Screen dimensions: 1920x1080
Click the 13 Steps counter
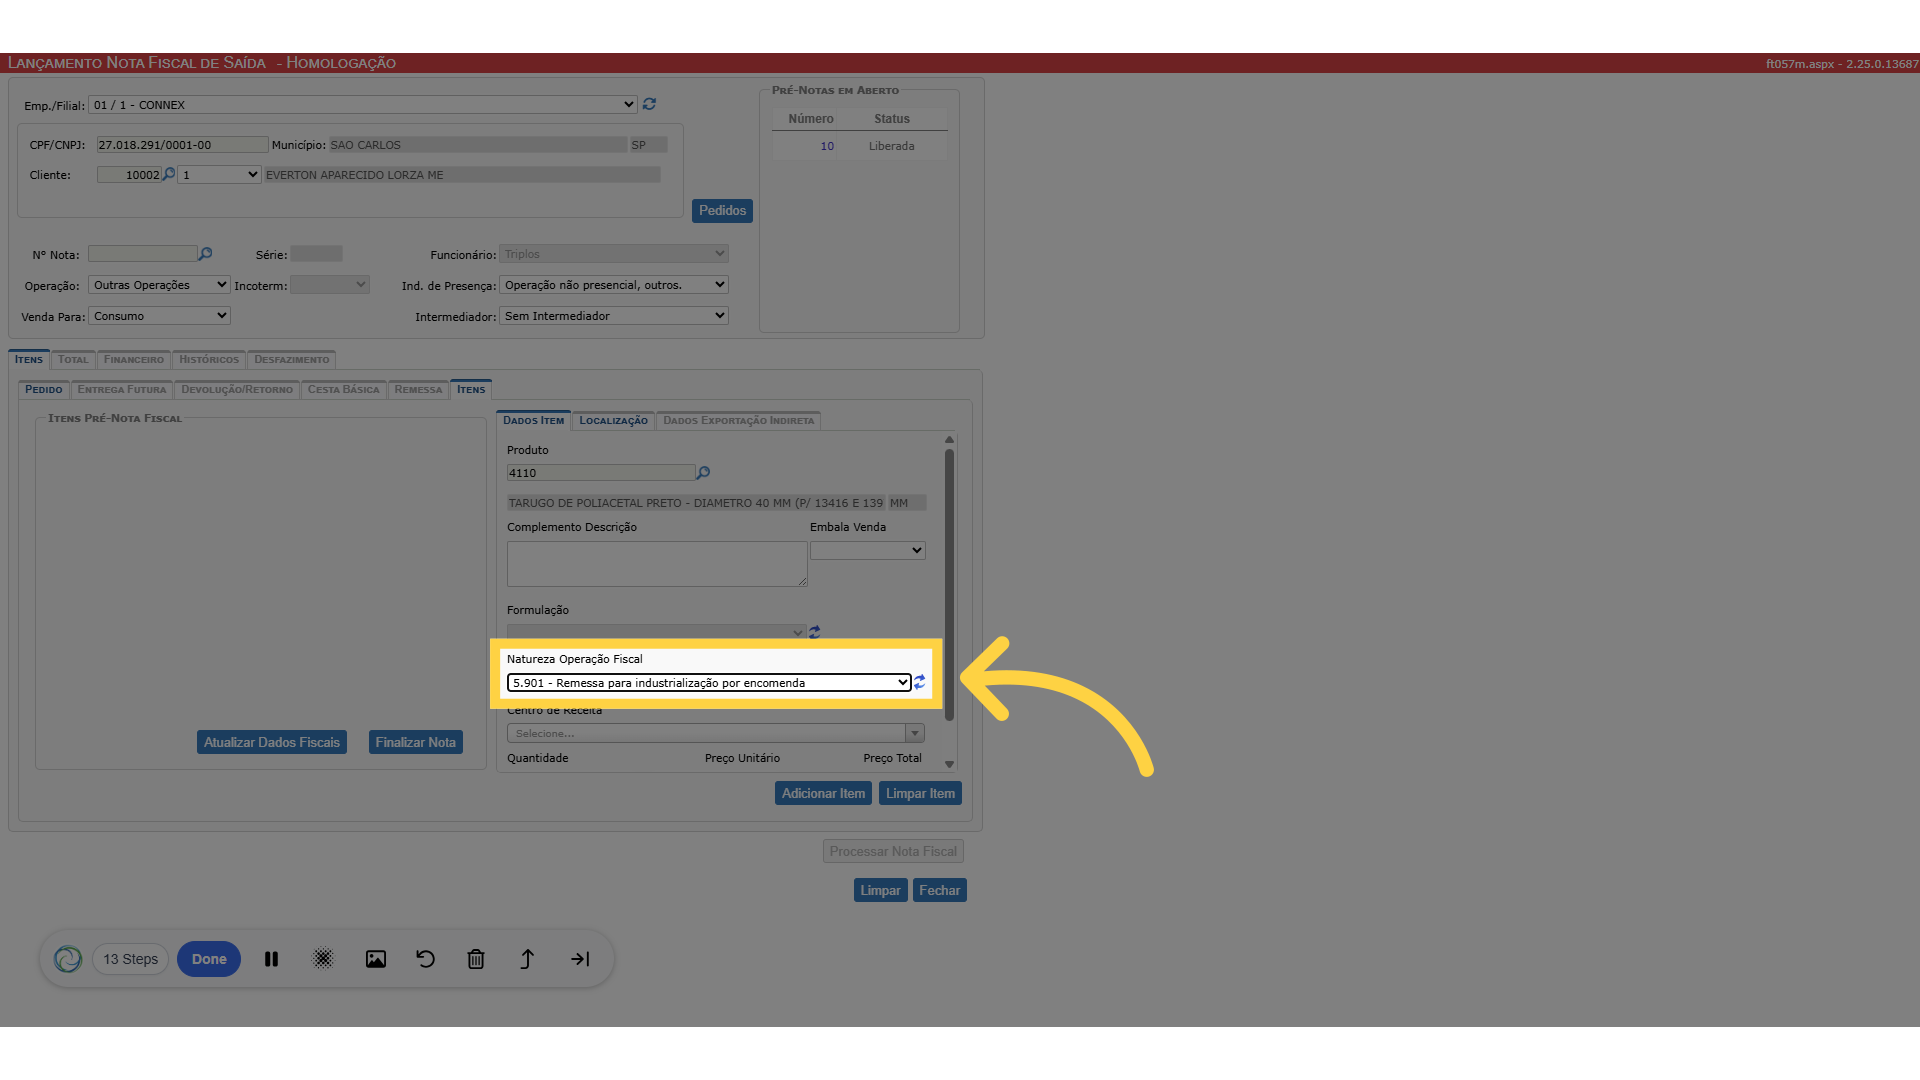pos(131,959)
